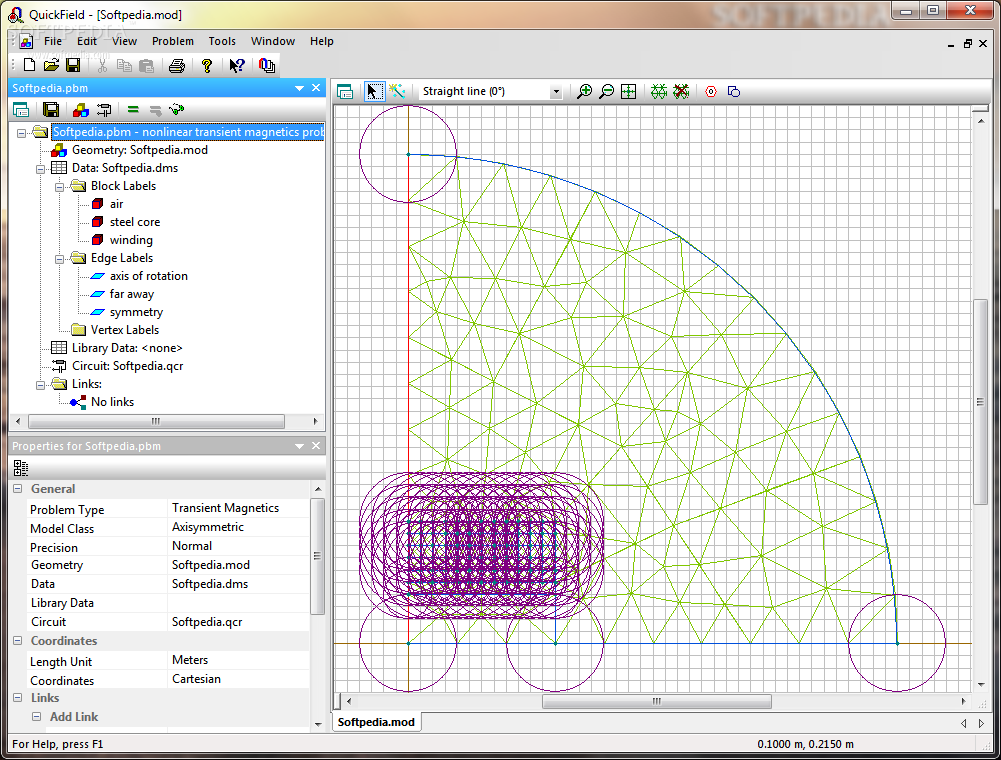Image resolution: width=1001 pixels, height=760 pixels.
Task: Open the Tools menu
Action: point(222,42)
